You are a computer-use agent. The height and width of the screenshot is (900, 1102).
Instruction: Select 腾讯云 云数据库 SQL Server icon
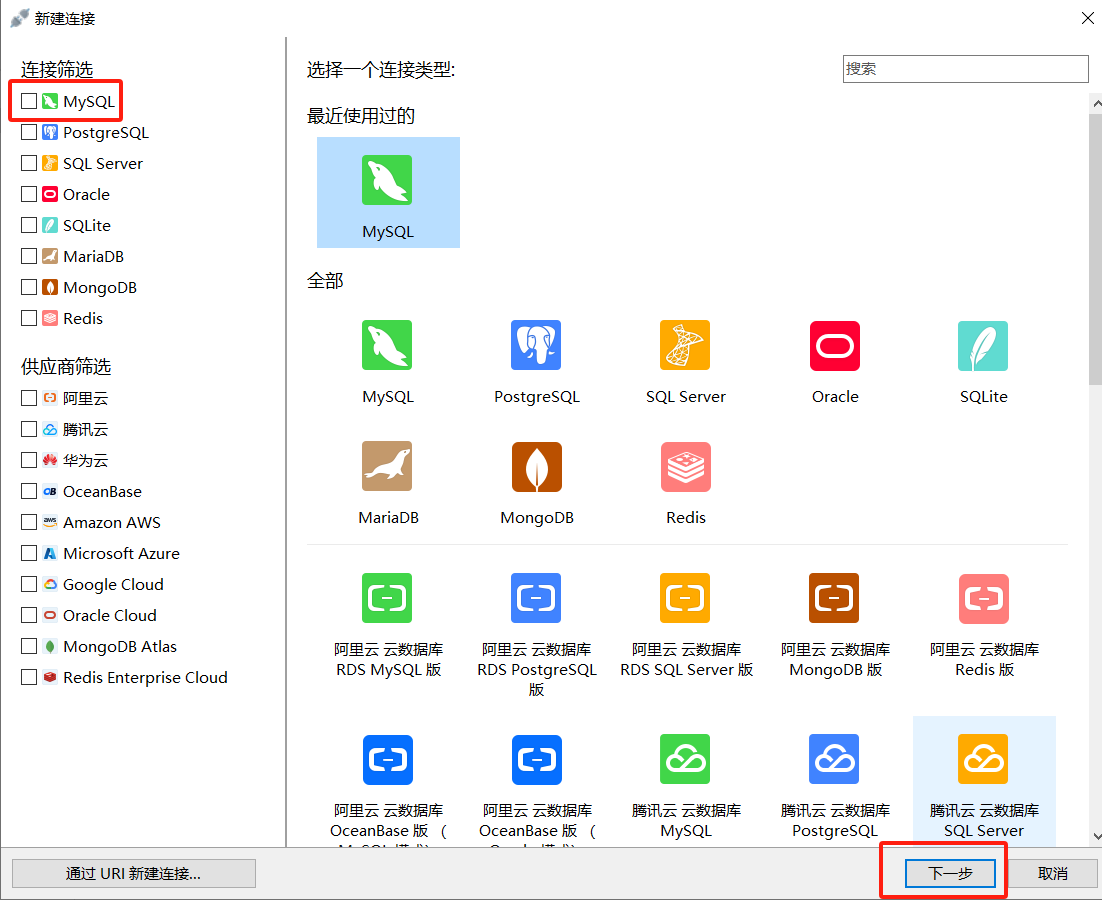pos(983,759)
